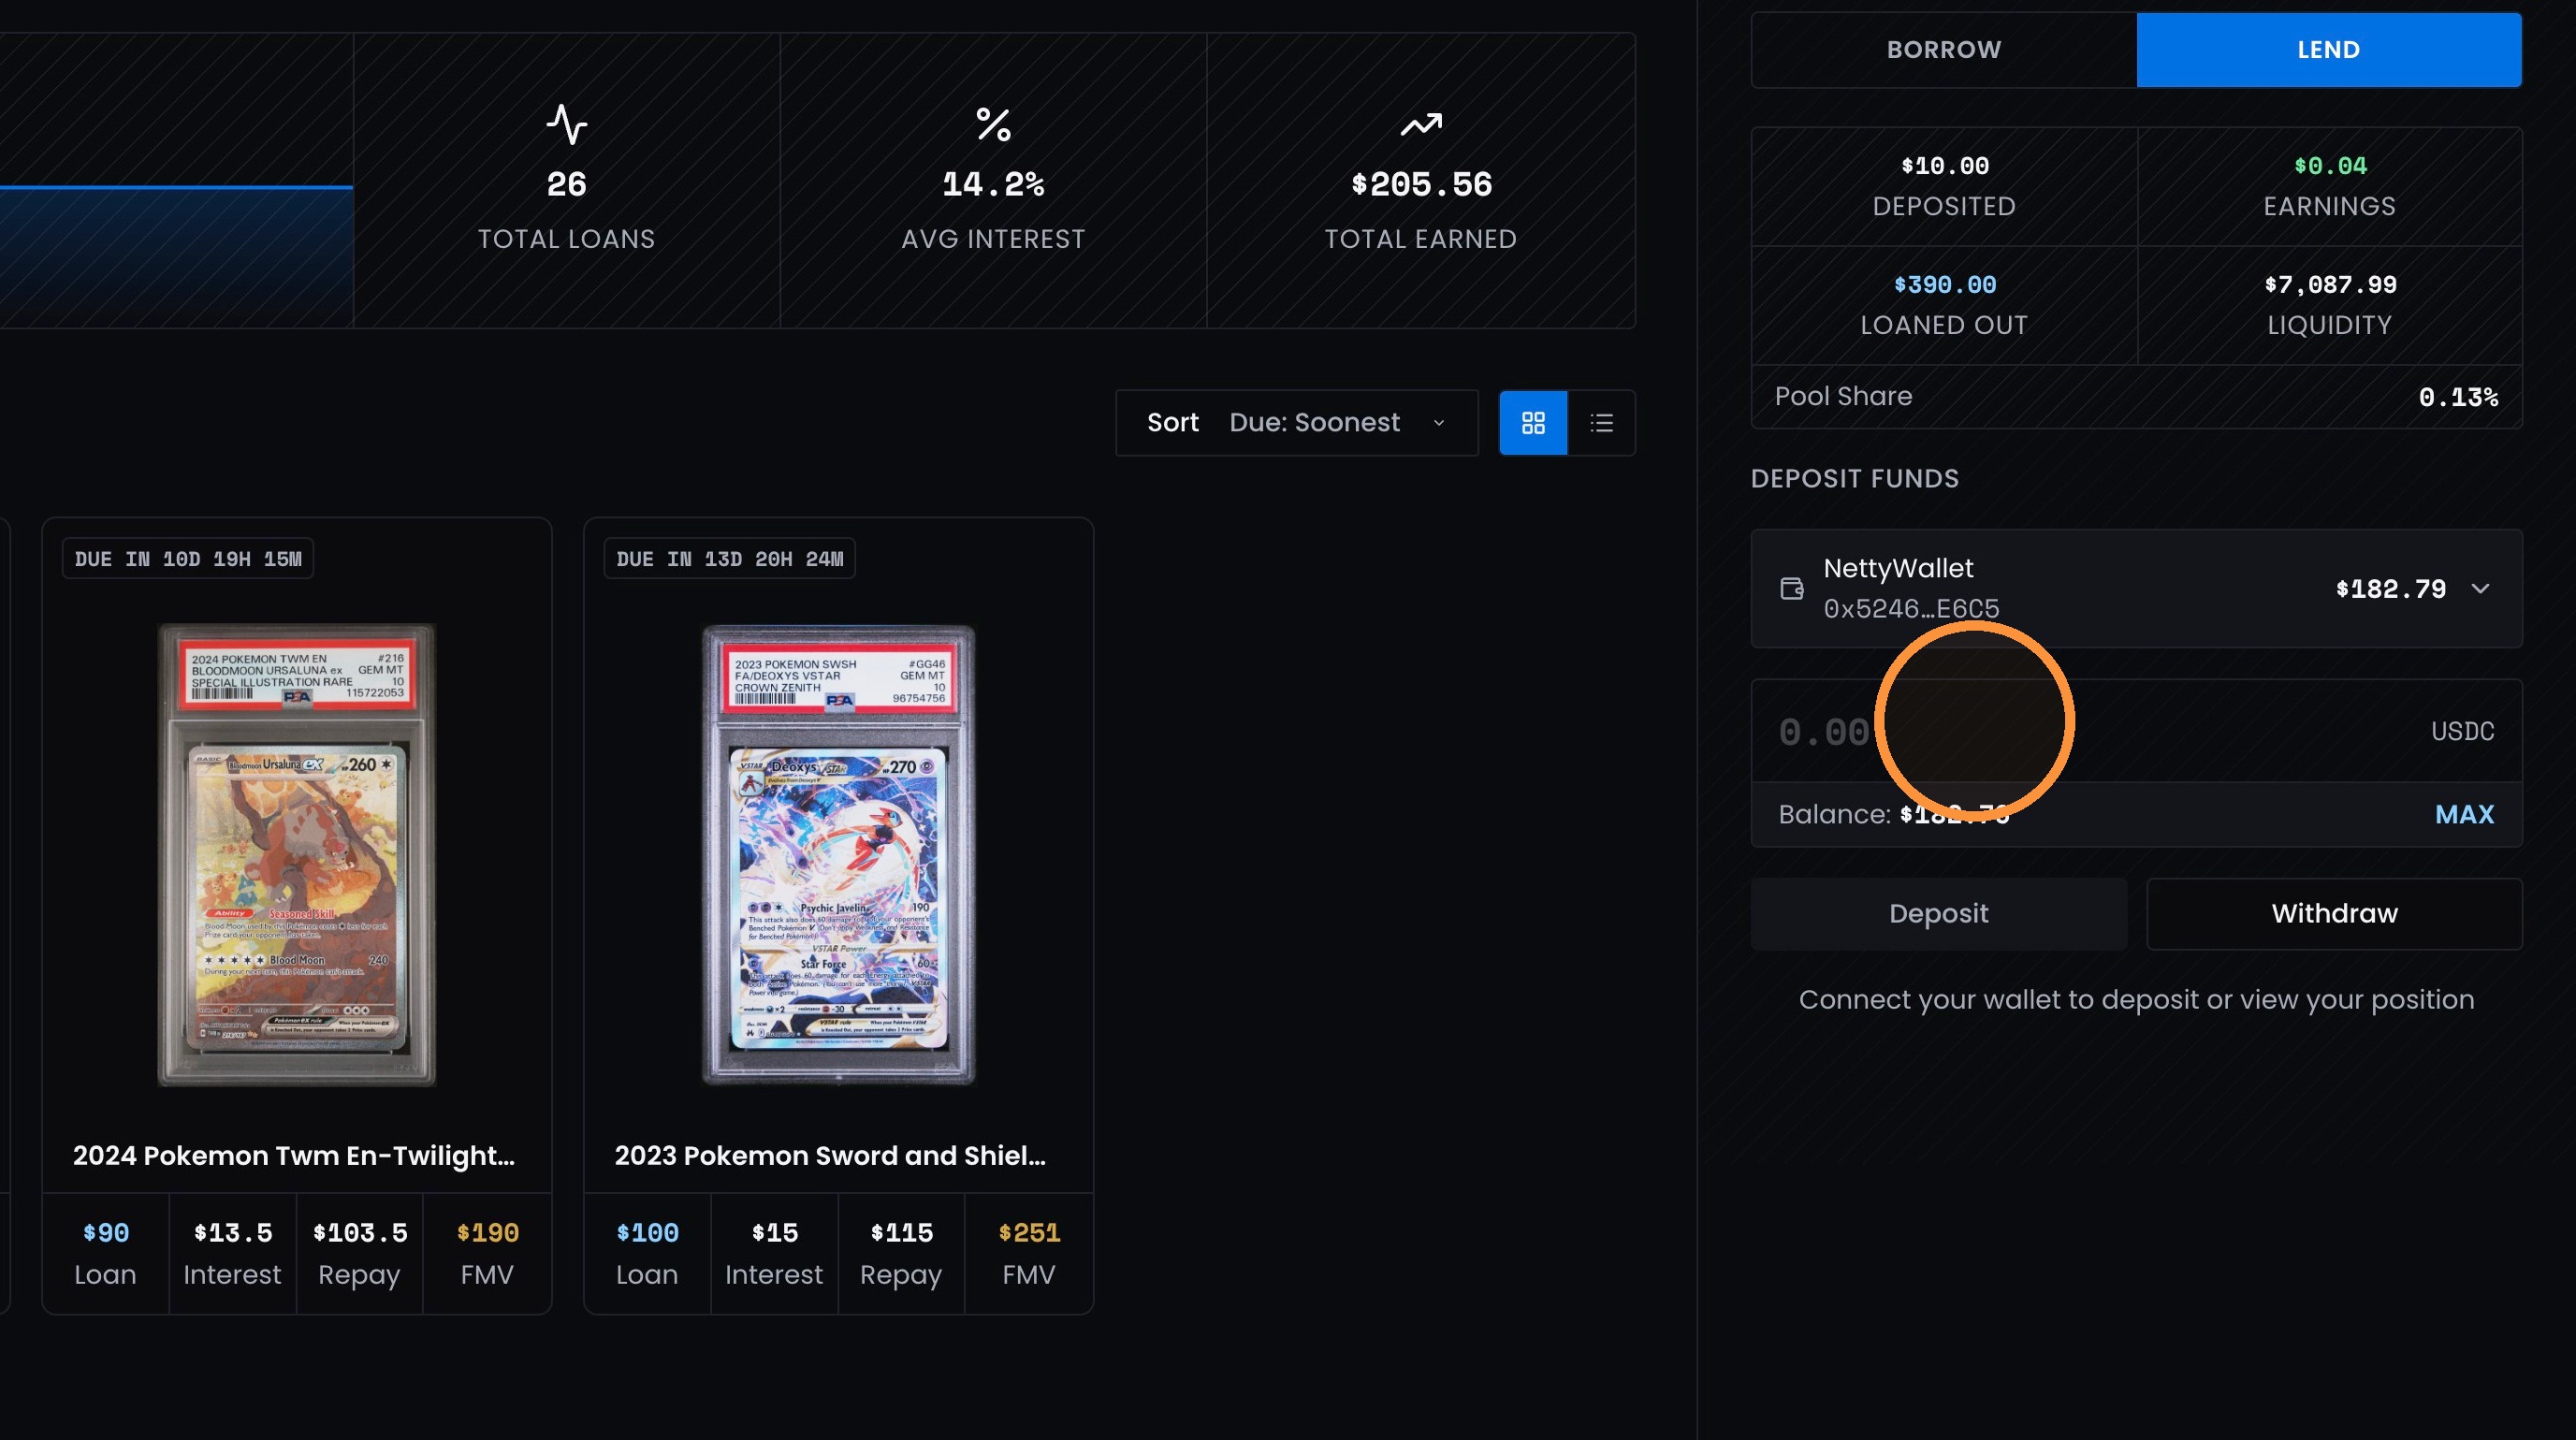Screen dimensions: 2576x1440
Task: Click the $0.04 earnings value
Action: coord(2330,166)
